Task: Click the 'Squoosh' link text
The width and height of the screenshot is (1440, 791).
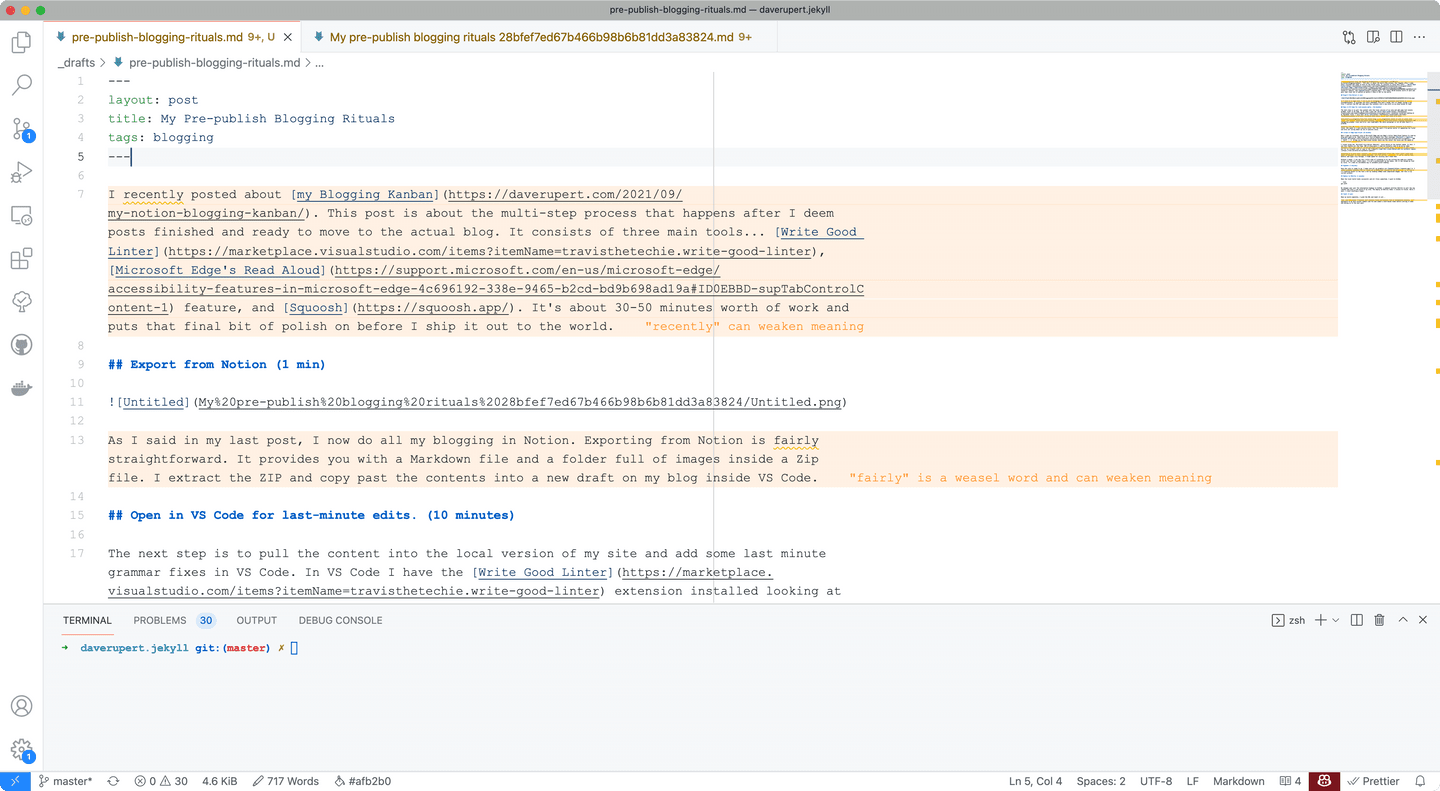Action: (316, 308)
